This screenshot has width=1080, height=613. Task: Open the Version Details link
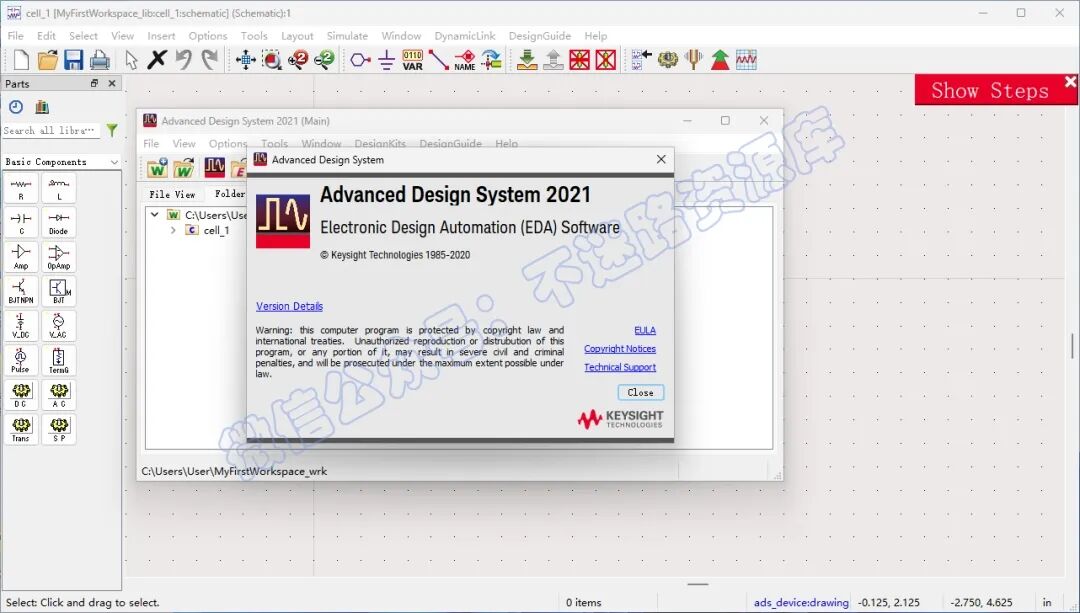click(289, 306)
